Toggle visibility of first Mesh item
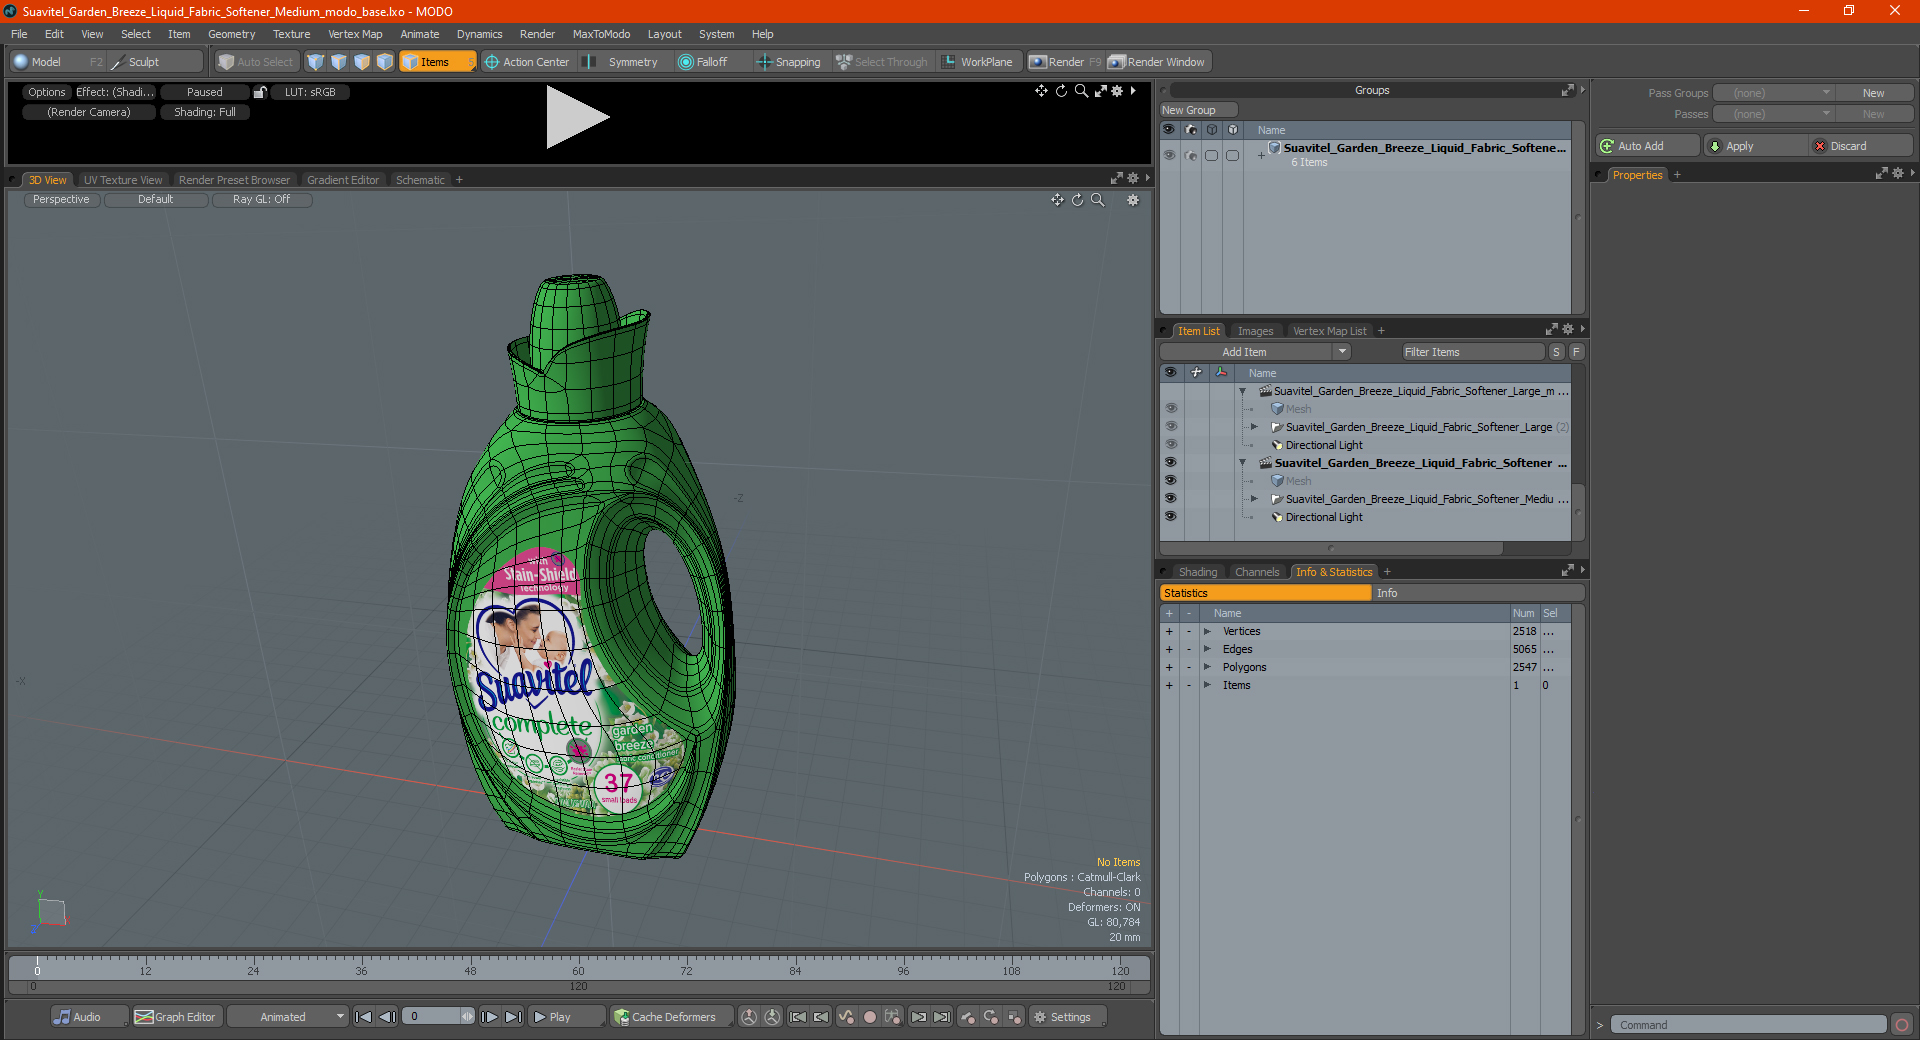This screenshot has height=1040, width=1920. (x=1170, y=408)
